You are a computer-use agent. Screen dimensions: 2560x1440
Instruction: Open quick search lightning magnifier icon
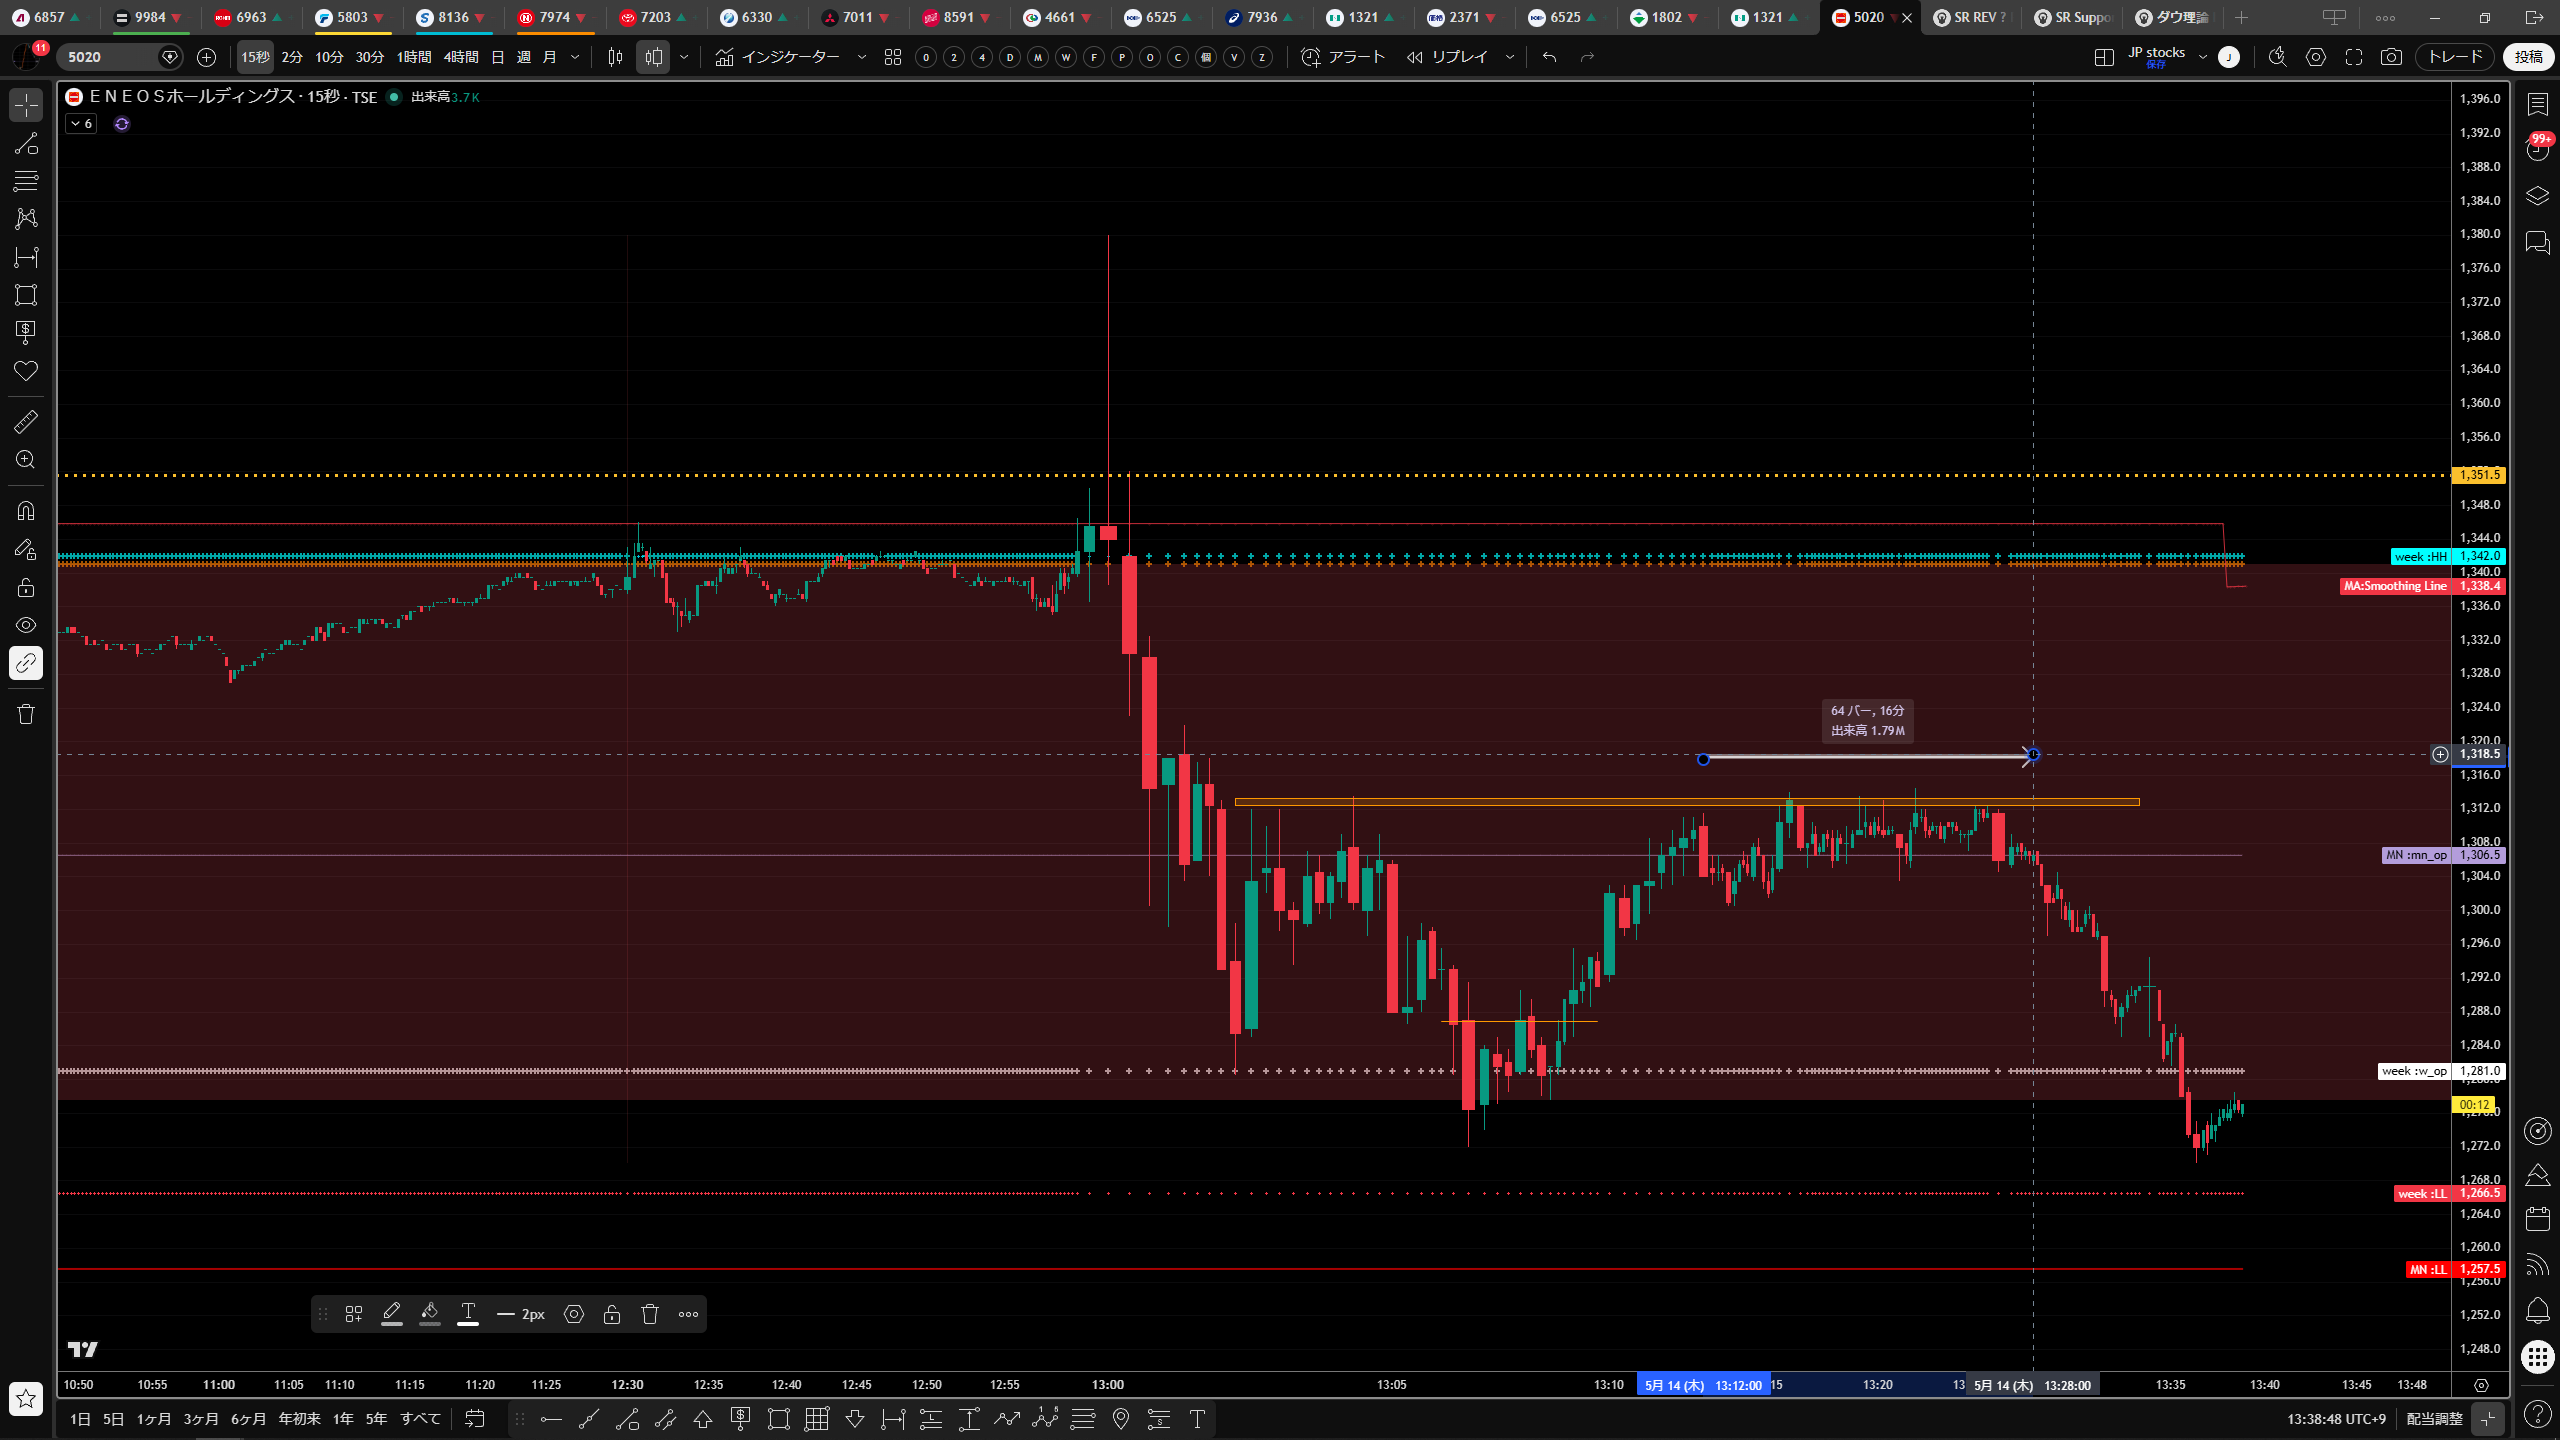(2278, 57)
